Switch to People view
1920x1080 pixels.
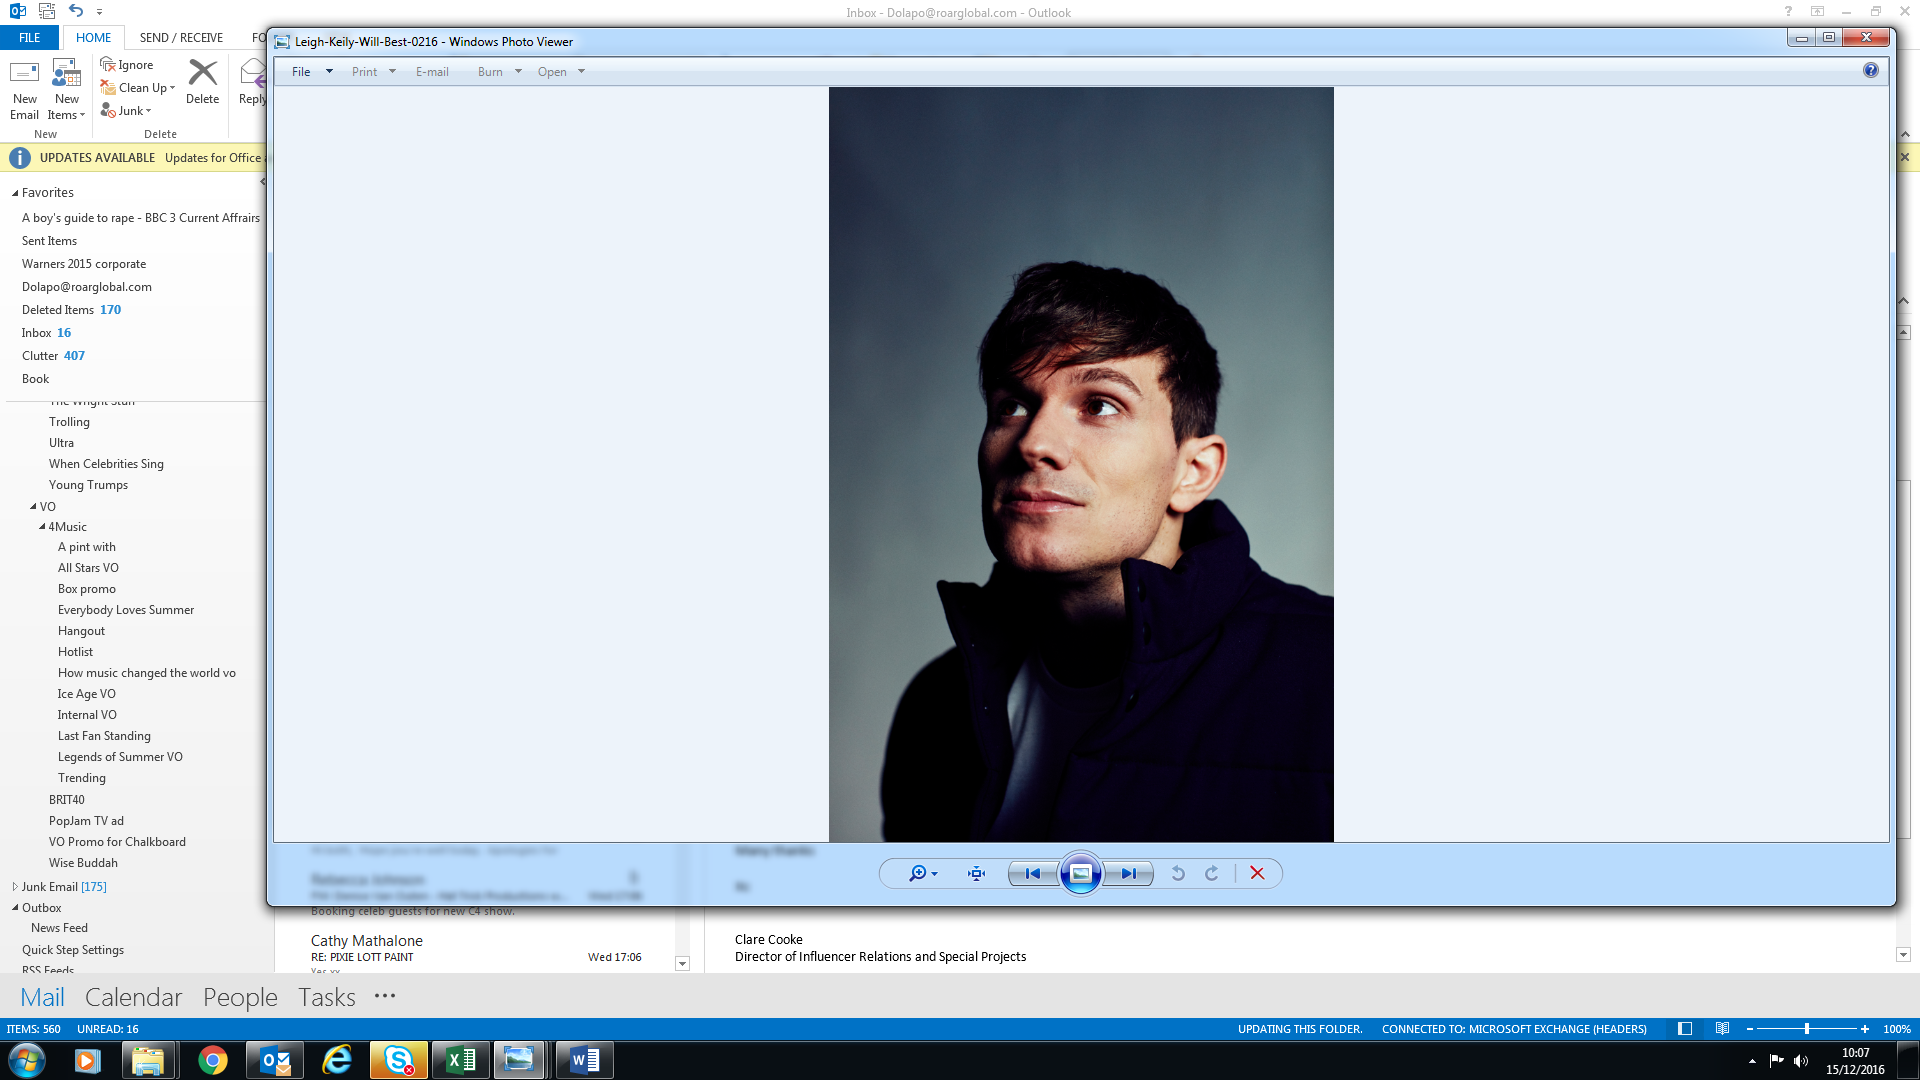[240, 997]
